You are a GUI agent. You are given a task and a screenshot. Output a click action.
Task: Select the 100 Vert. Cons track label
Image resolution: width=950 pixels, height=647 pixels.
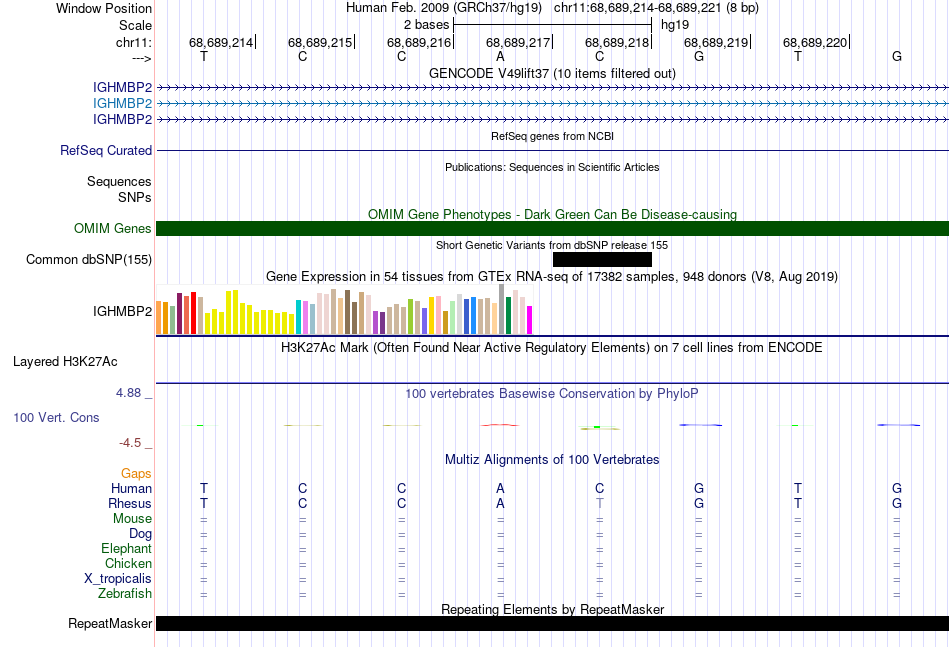56,417
